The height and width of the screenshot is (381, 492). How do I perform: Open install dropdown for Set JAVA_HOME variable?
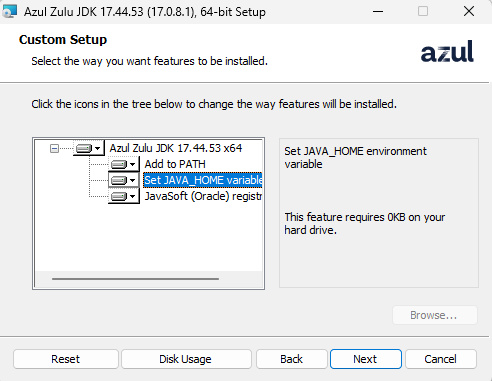pyautogui.click(x=123, y=180)
